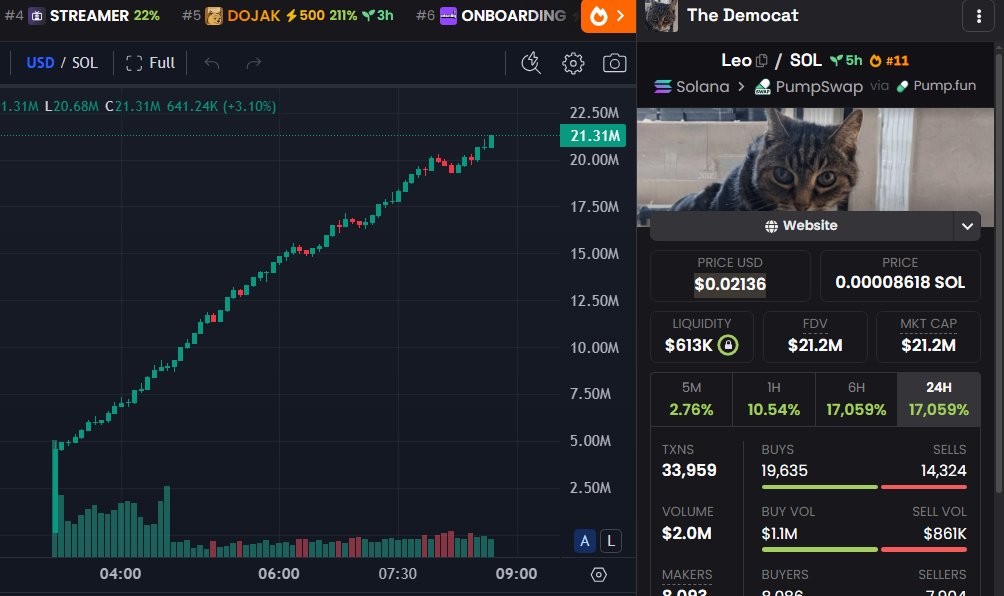Toggle log scale L button

tap(611, 541)
